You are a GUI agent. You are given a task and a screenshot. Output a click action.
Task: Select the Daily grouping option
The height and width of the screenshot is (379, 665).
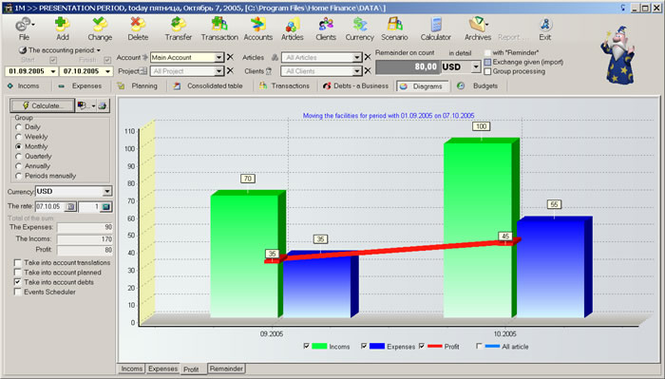[18, 127]
